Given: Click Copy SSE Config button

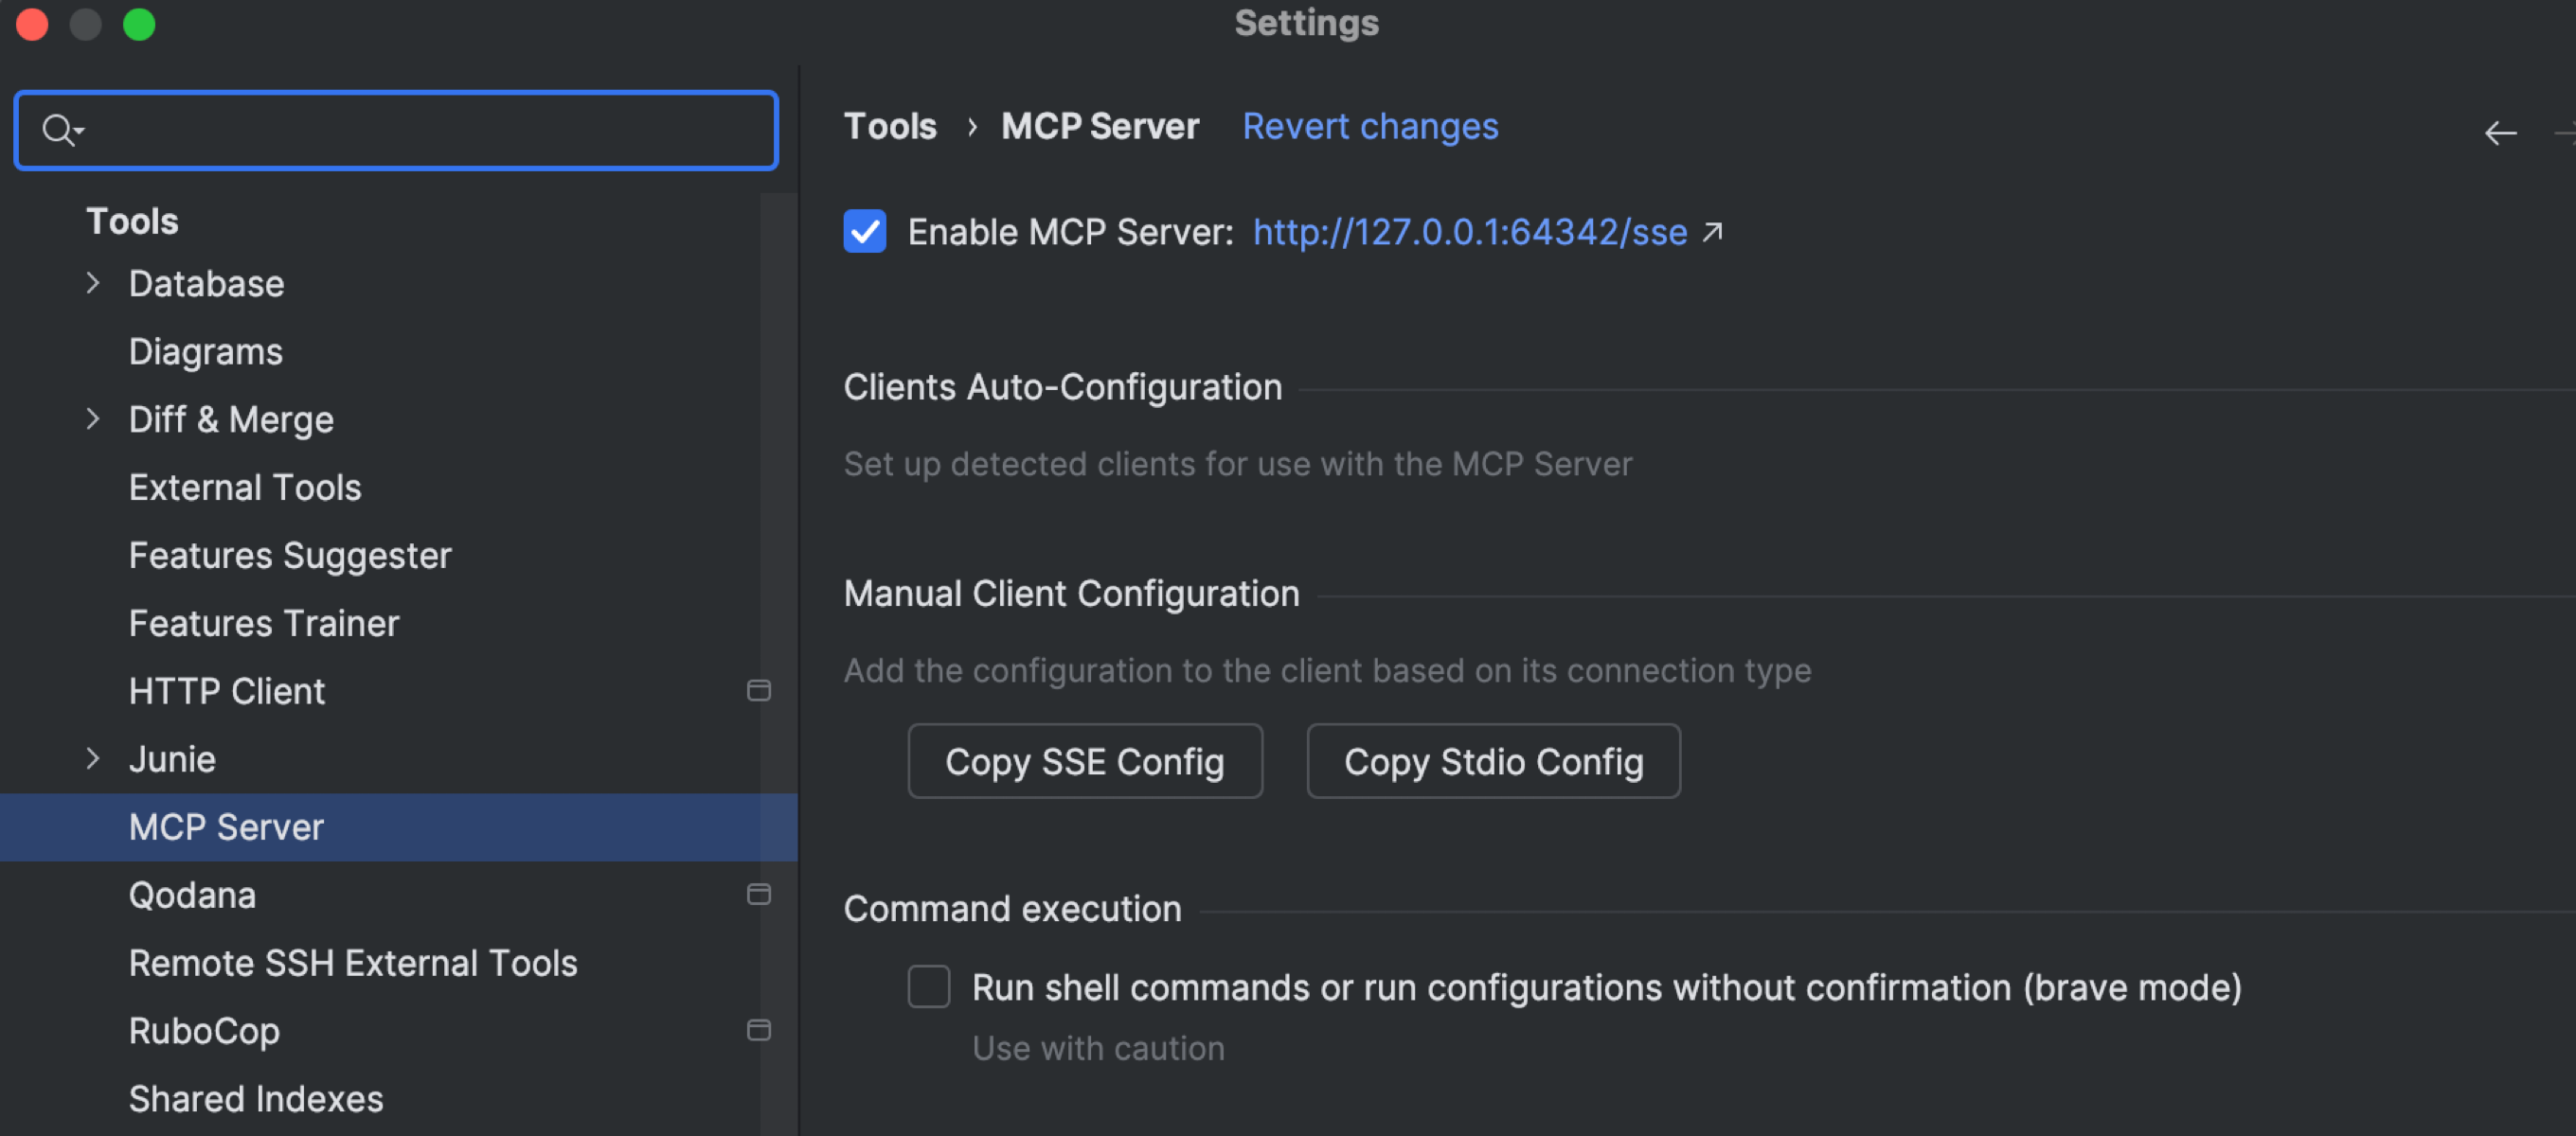Looking at the screenshot, I should [x=1084, y=762].
